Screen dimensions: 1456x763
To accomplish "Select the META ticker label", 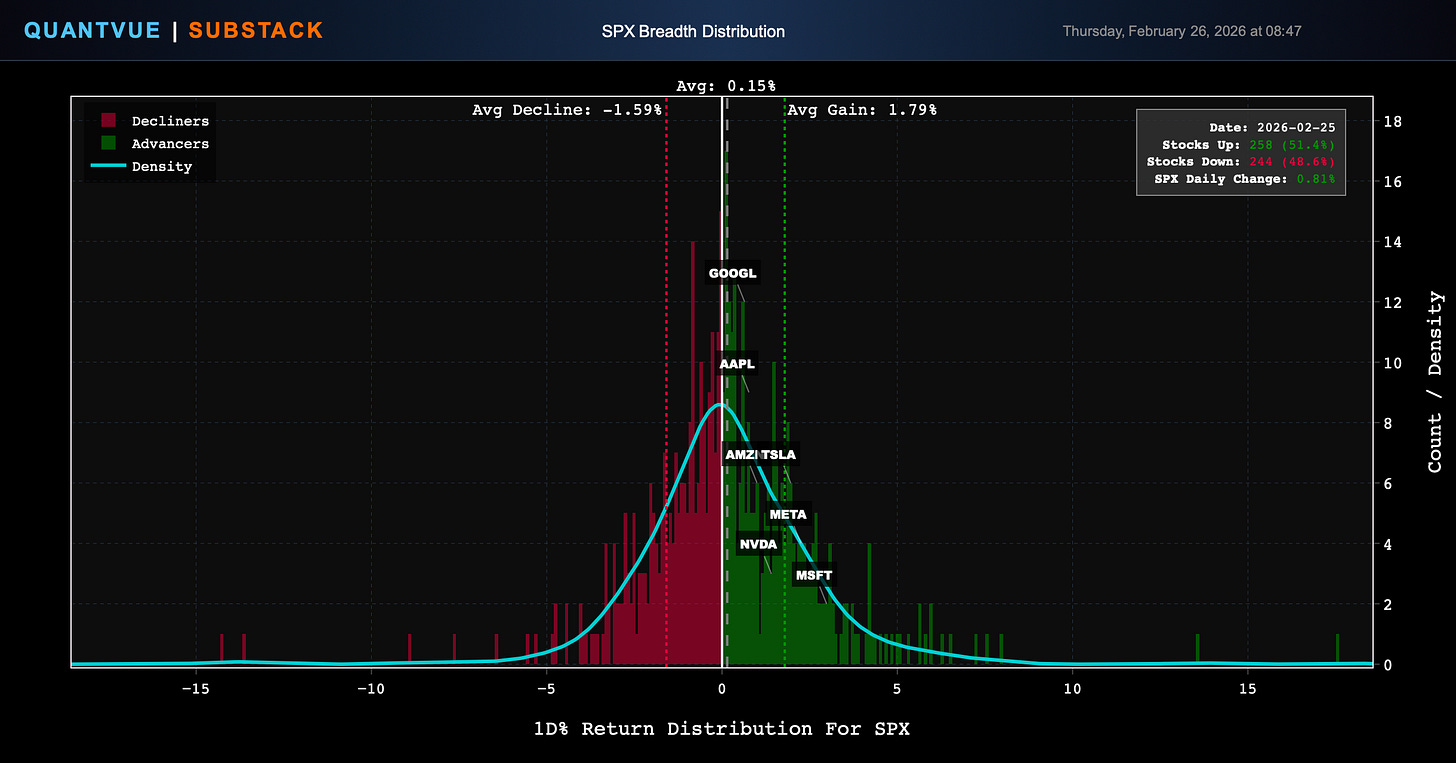I will point(788,515).
